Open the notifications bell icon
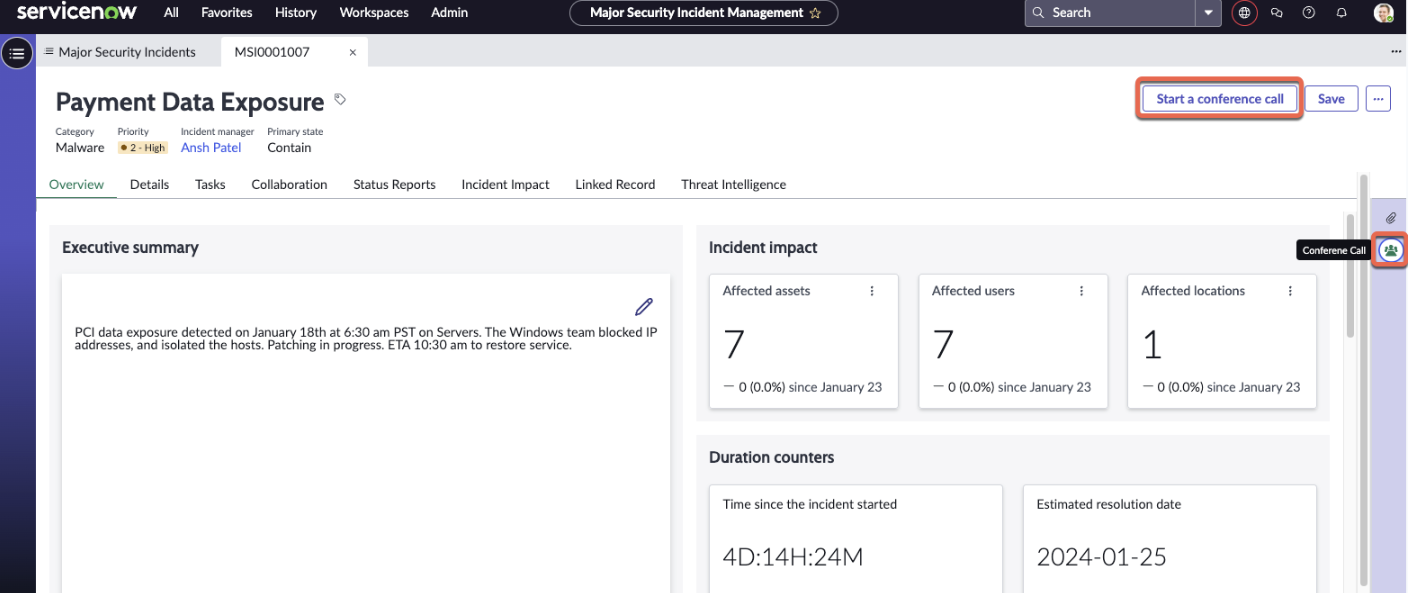The height and width of the screenshot is (593, 1408). click(1341, 13)
